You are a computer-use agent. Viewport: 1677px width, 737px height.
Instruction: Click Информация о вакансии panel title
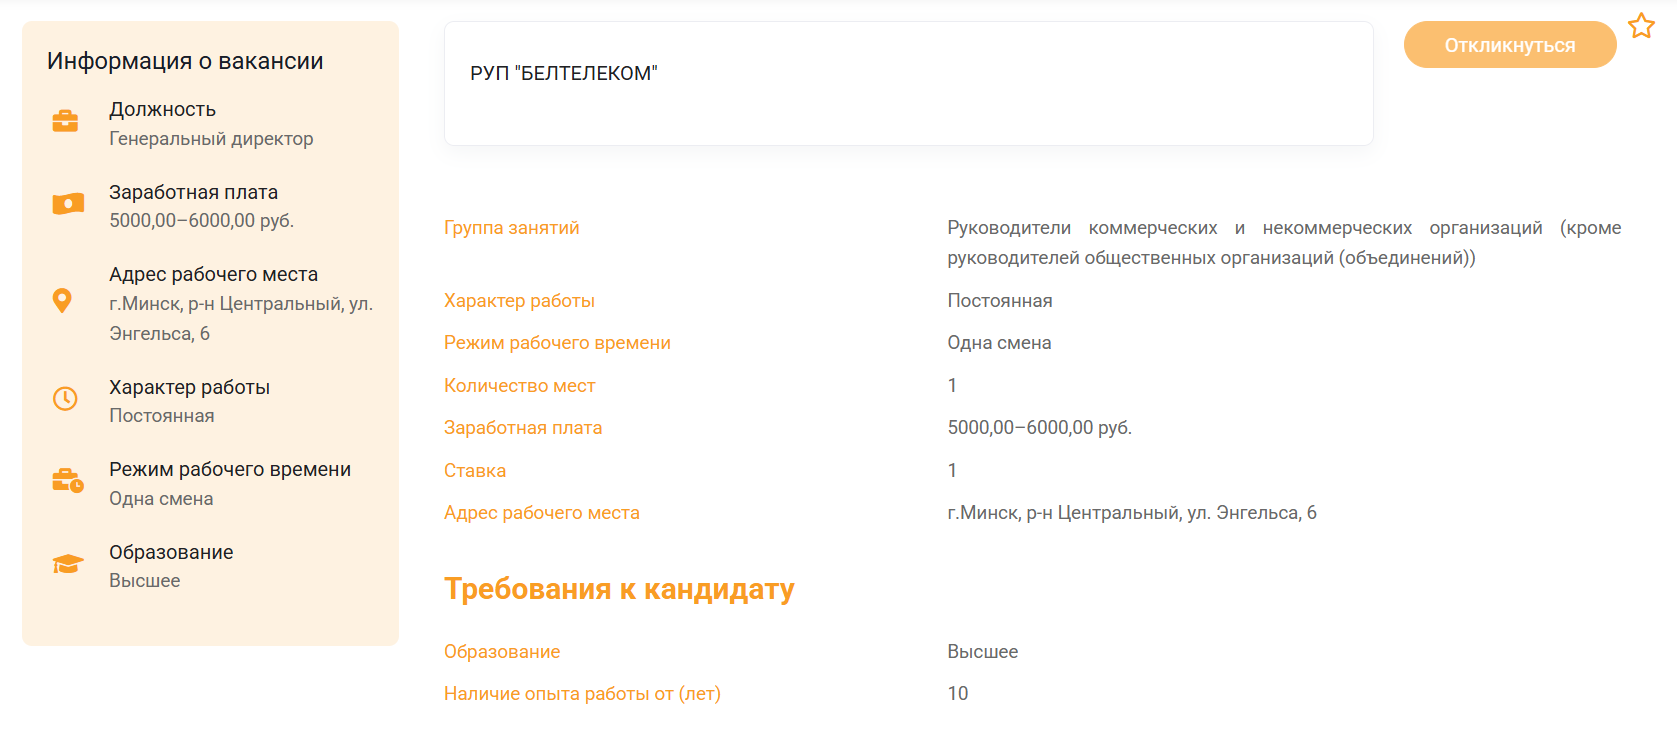[185, 61]
